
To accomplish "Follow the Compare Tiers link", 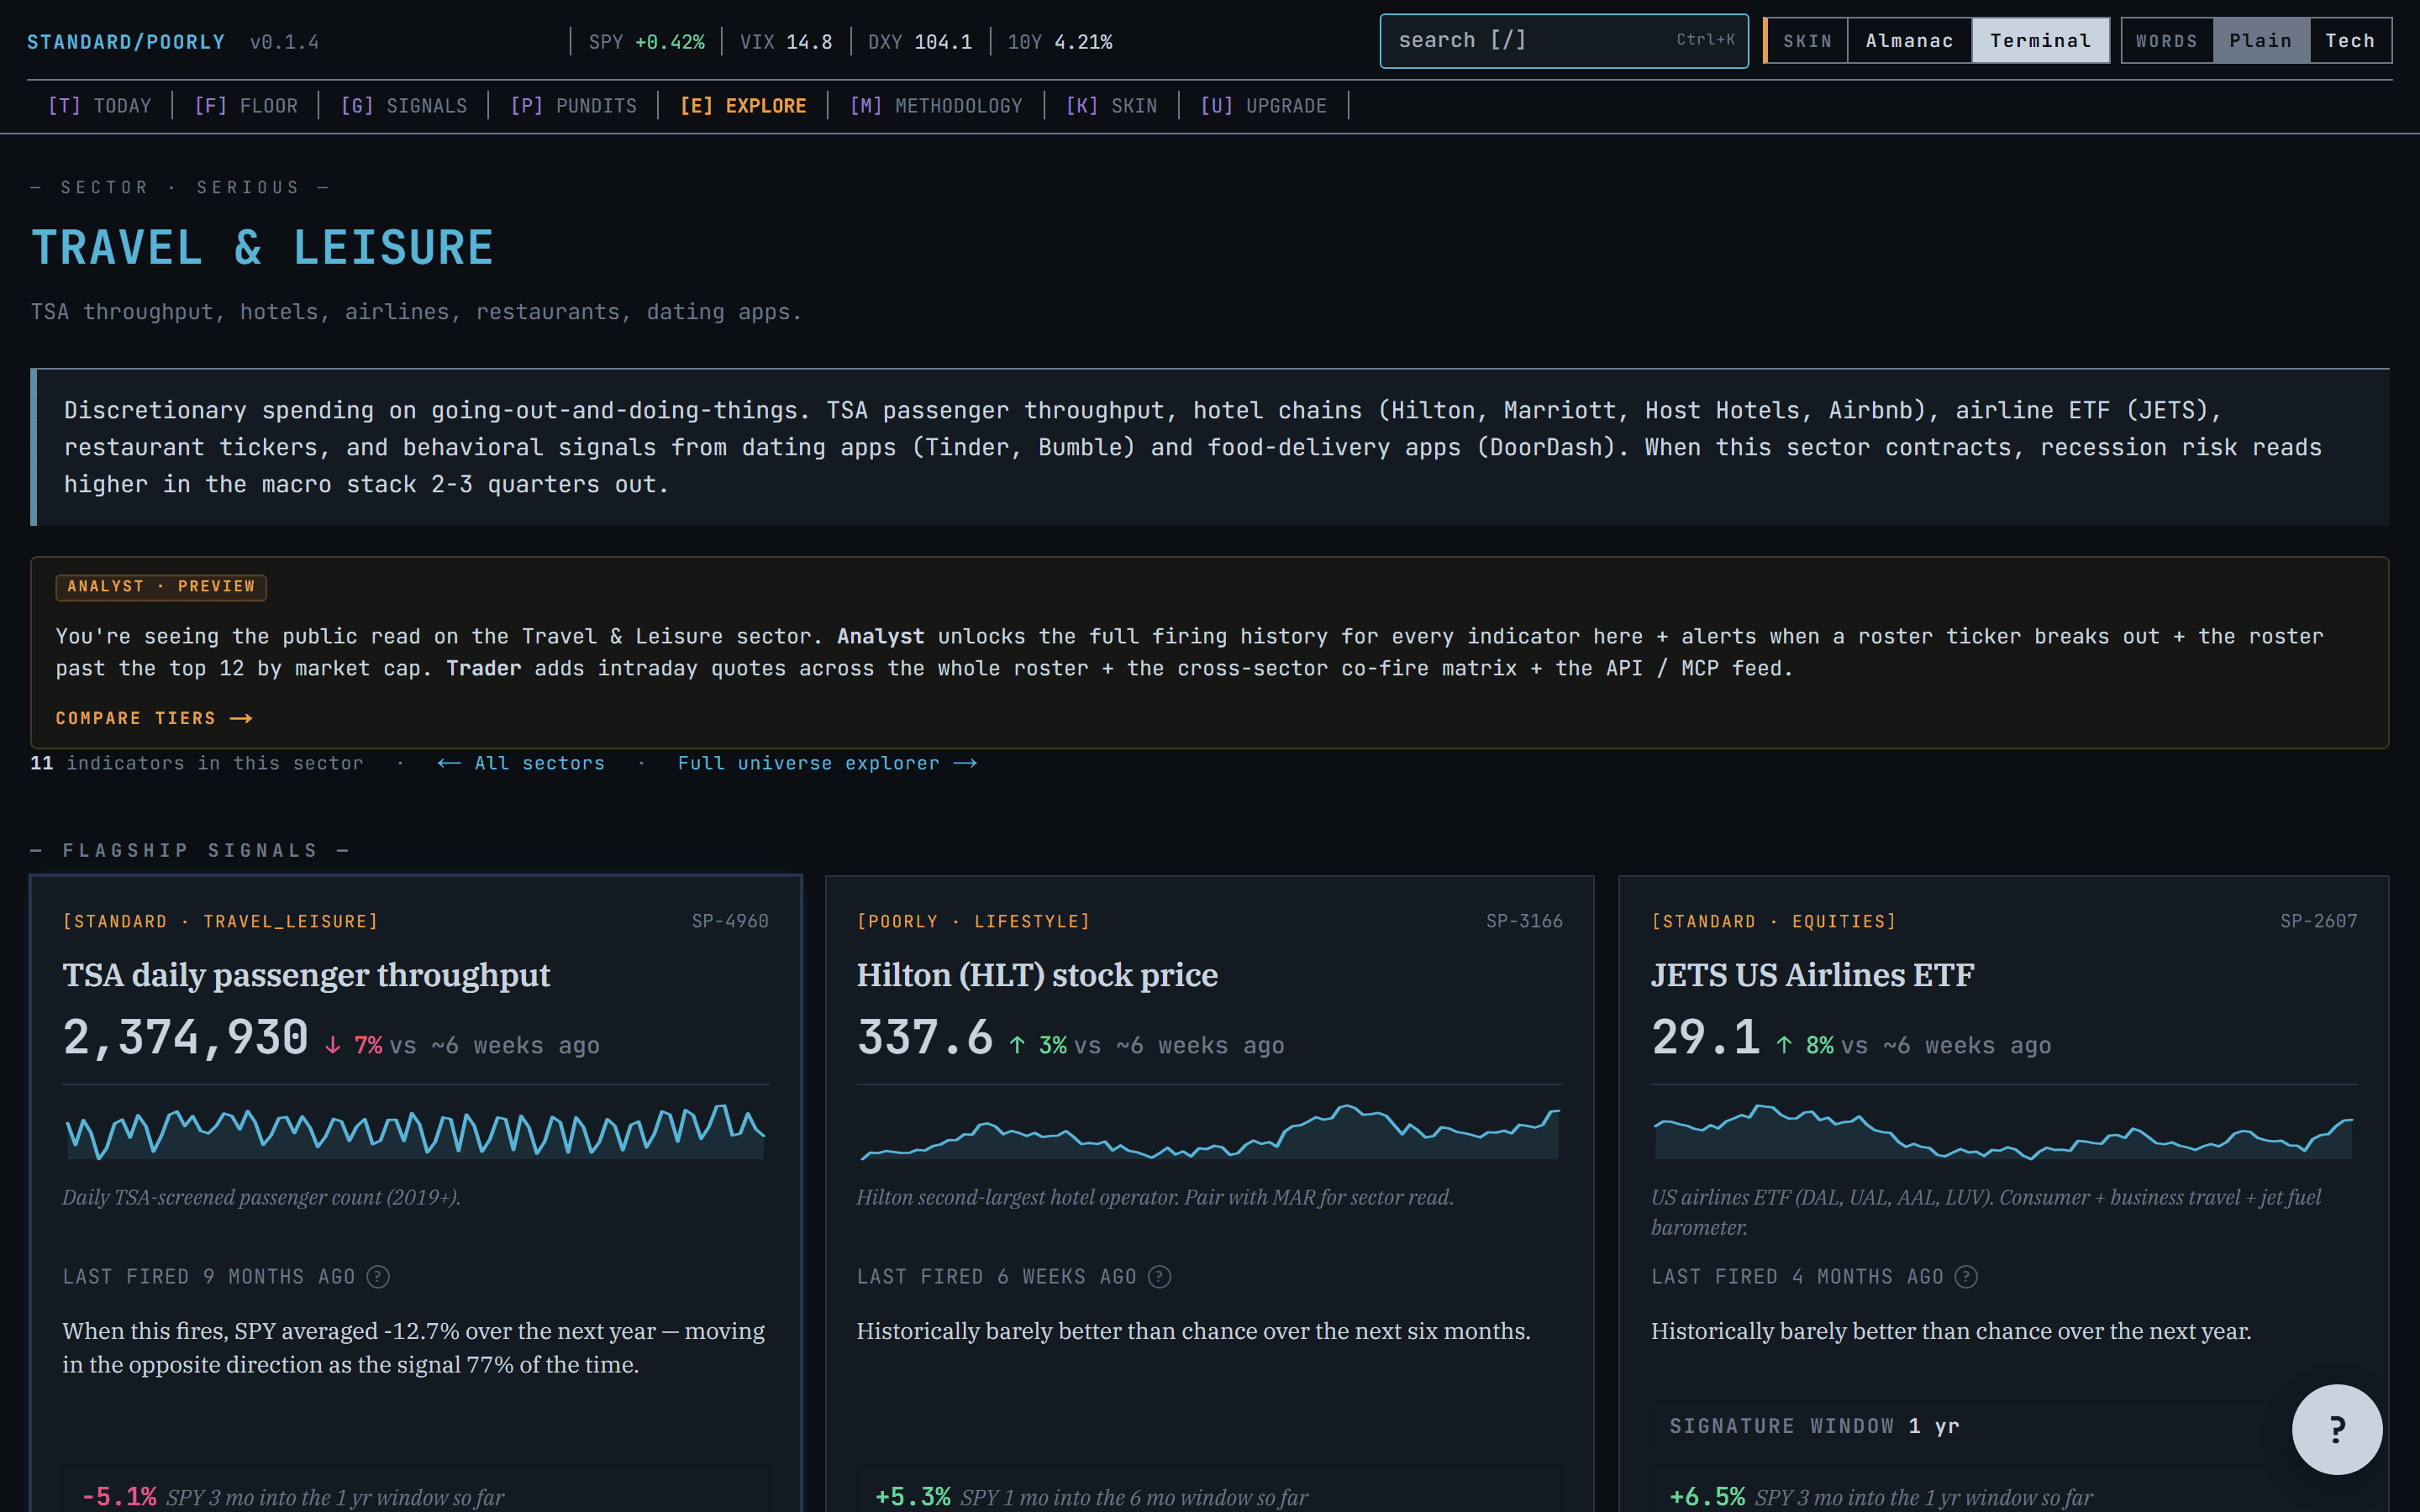I will coord(154,719).
